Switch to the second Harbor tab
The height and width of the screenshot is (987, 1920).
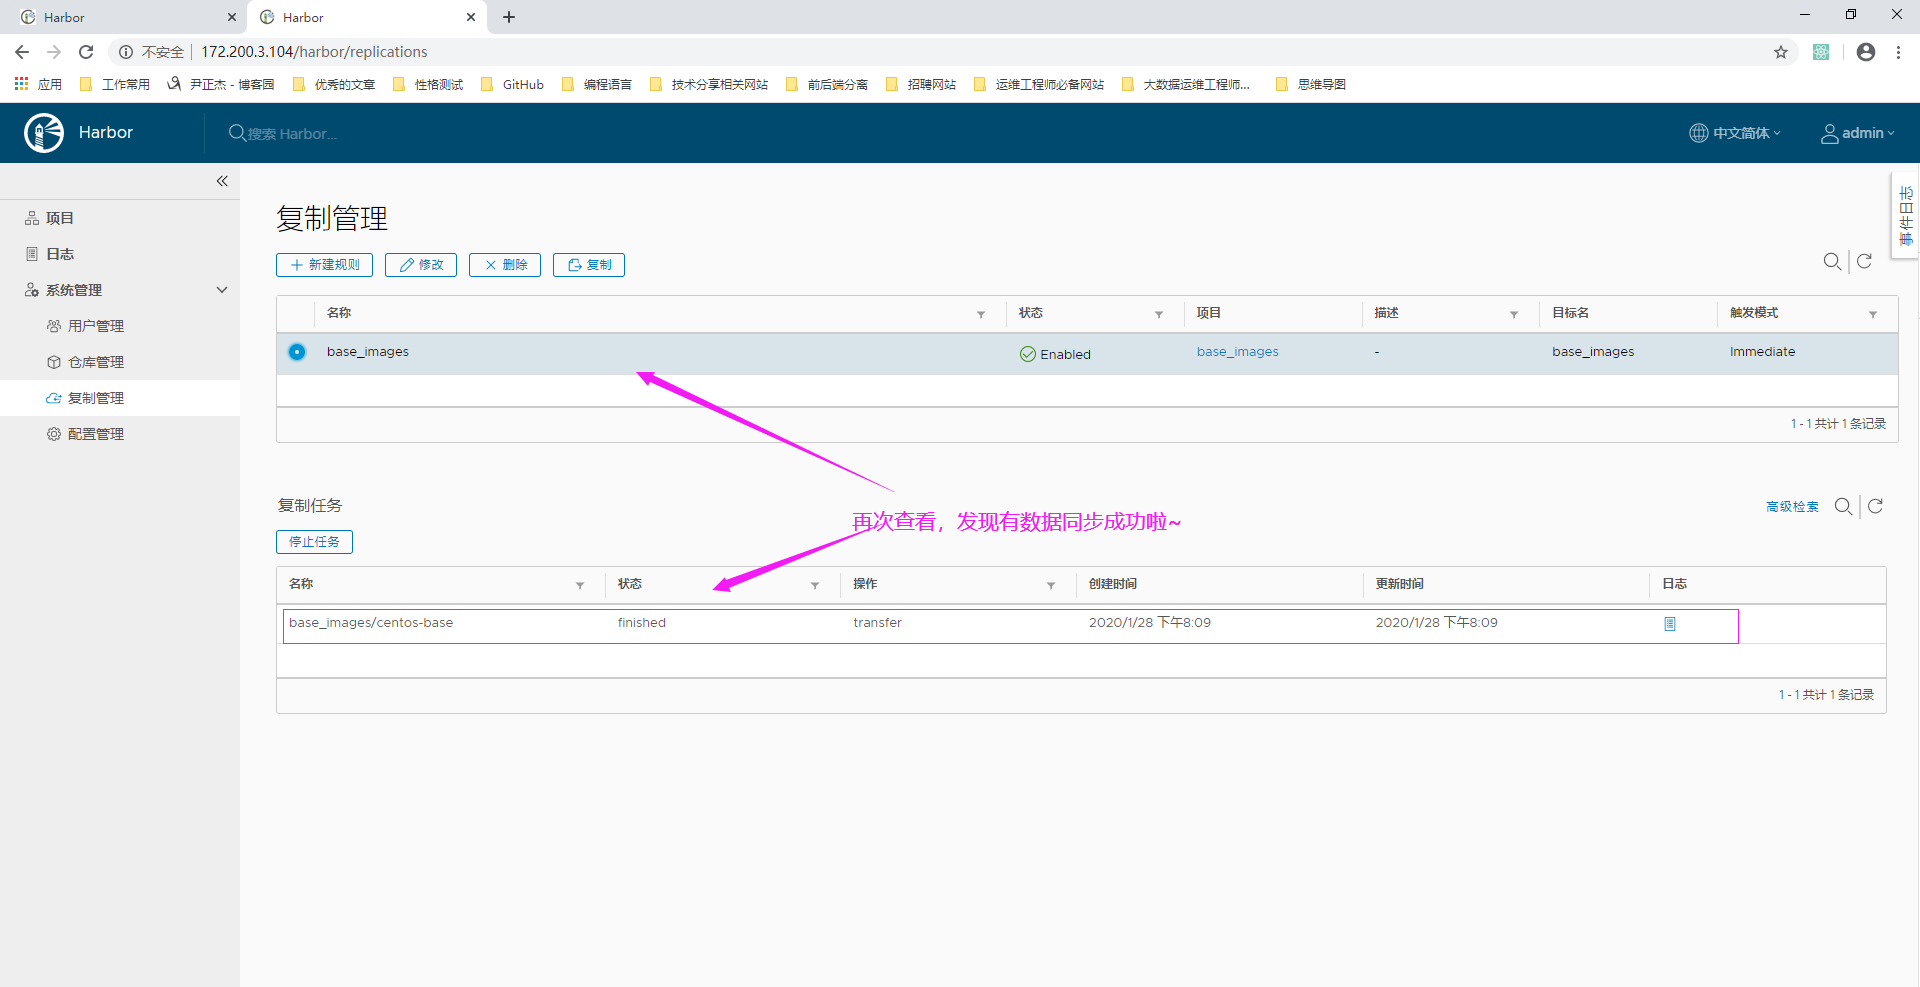point(366,17)
